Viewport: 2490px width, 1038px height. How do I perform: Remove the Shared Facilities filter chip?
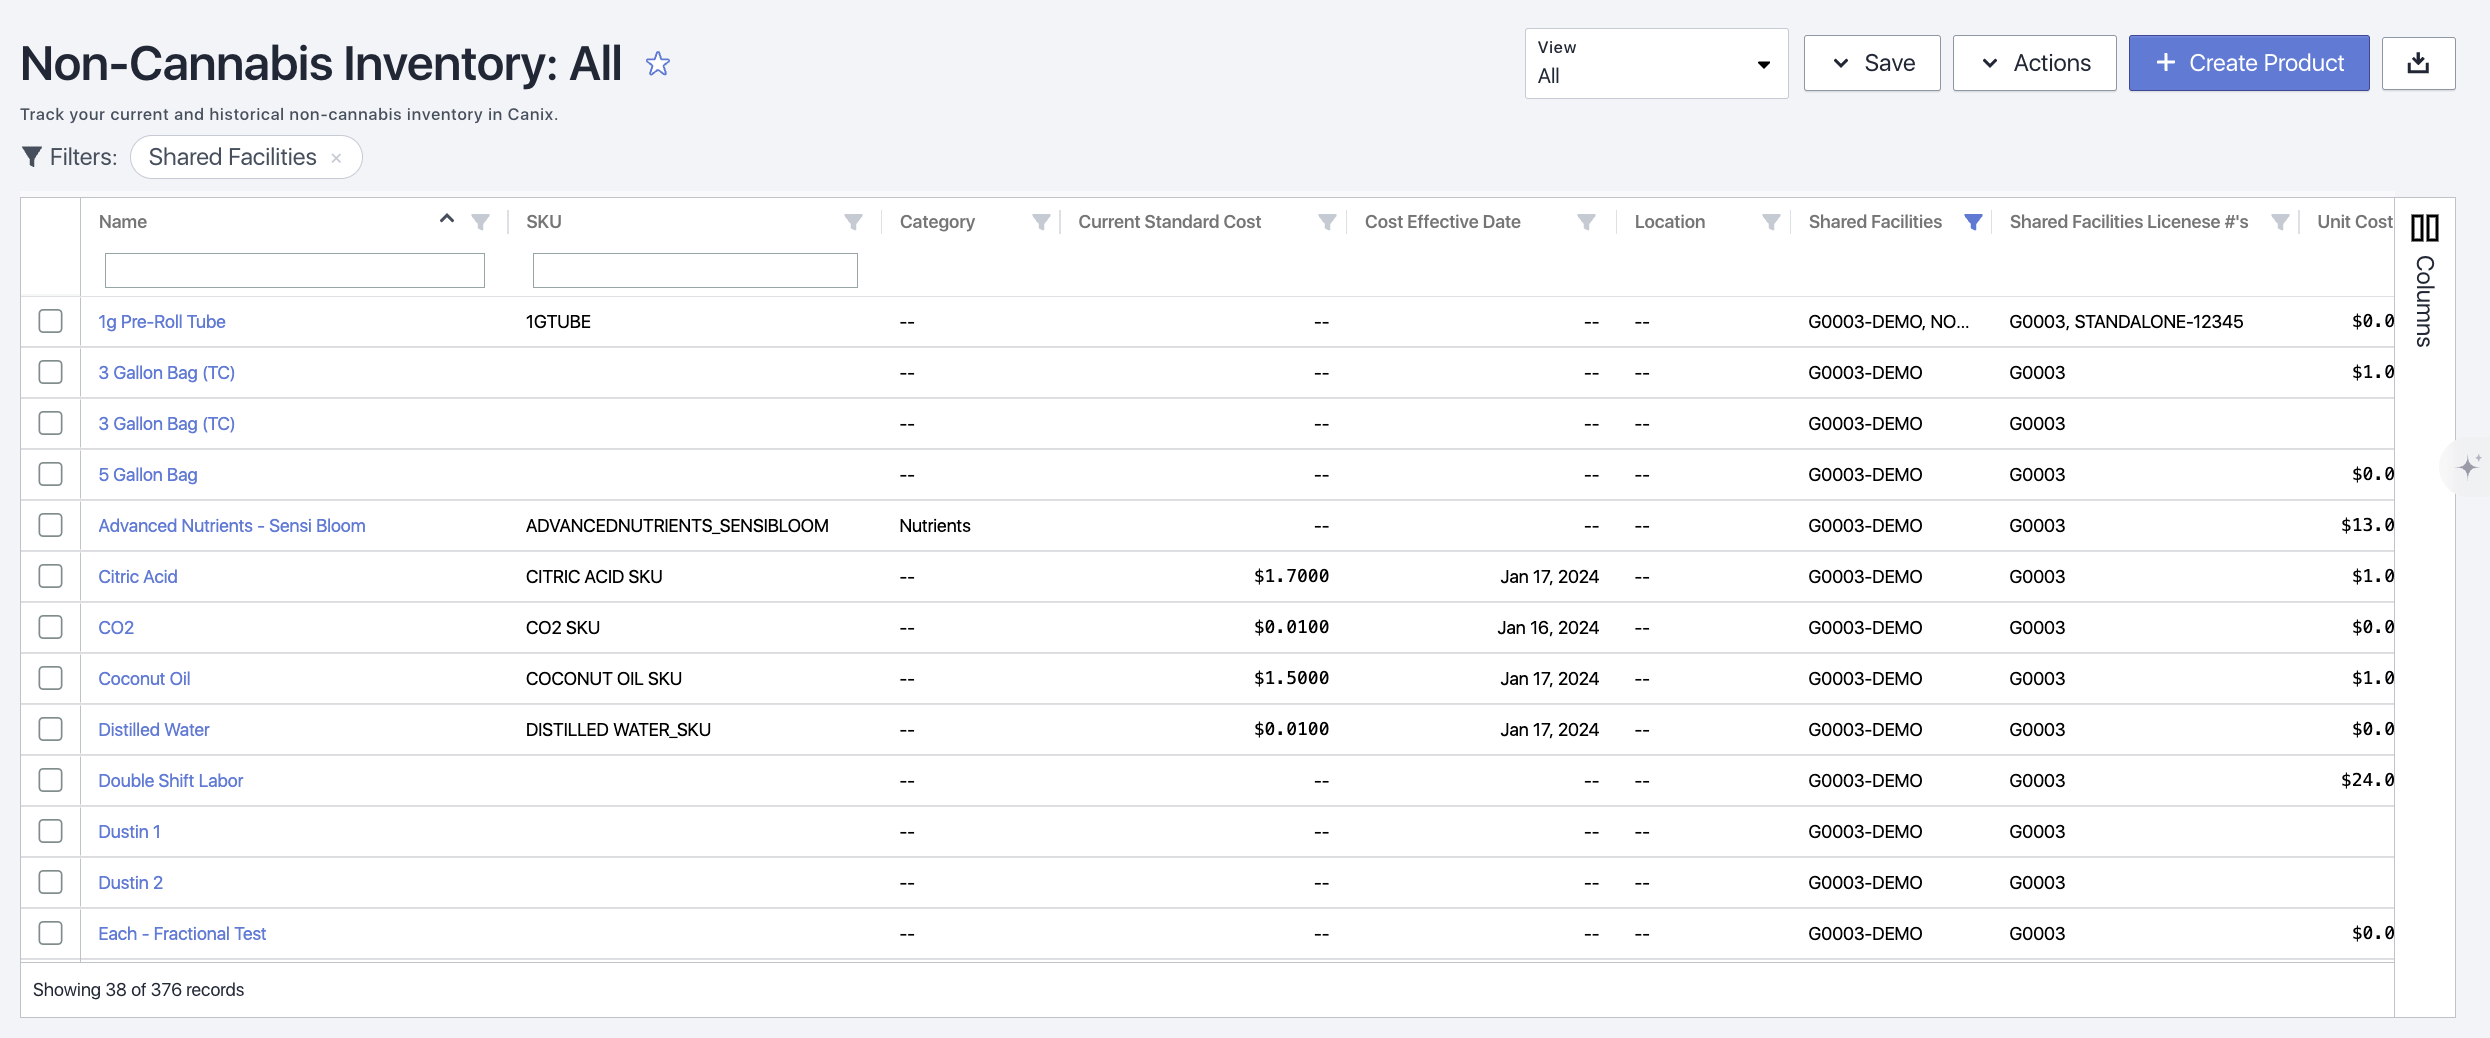click(x=337, y=158)
